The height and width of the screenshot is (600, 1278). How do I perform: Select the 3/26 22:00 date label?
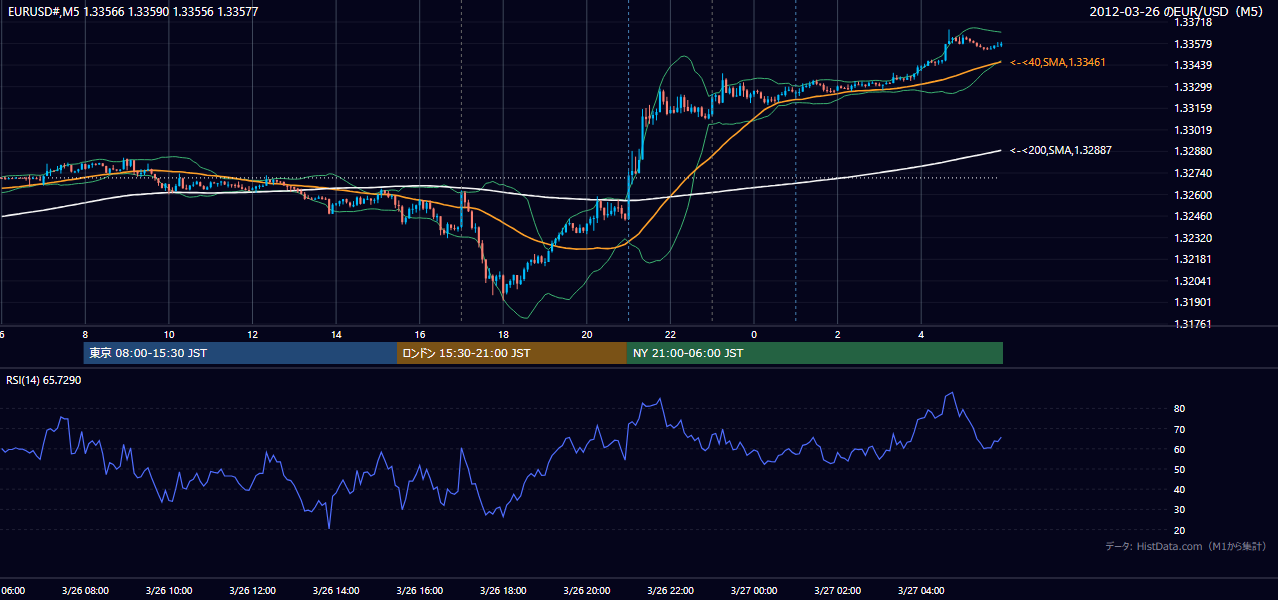coord(670,590)
